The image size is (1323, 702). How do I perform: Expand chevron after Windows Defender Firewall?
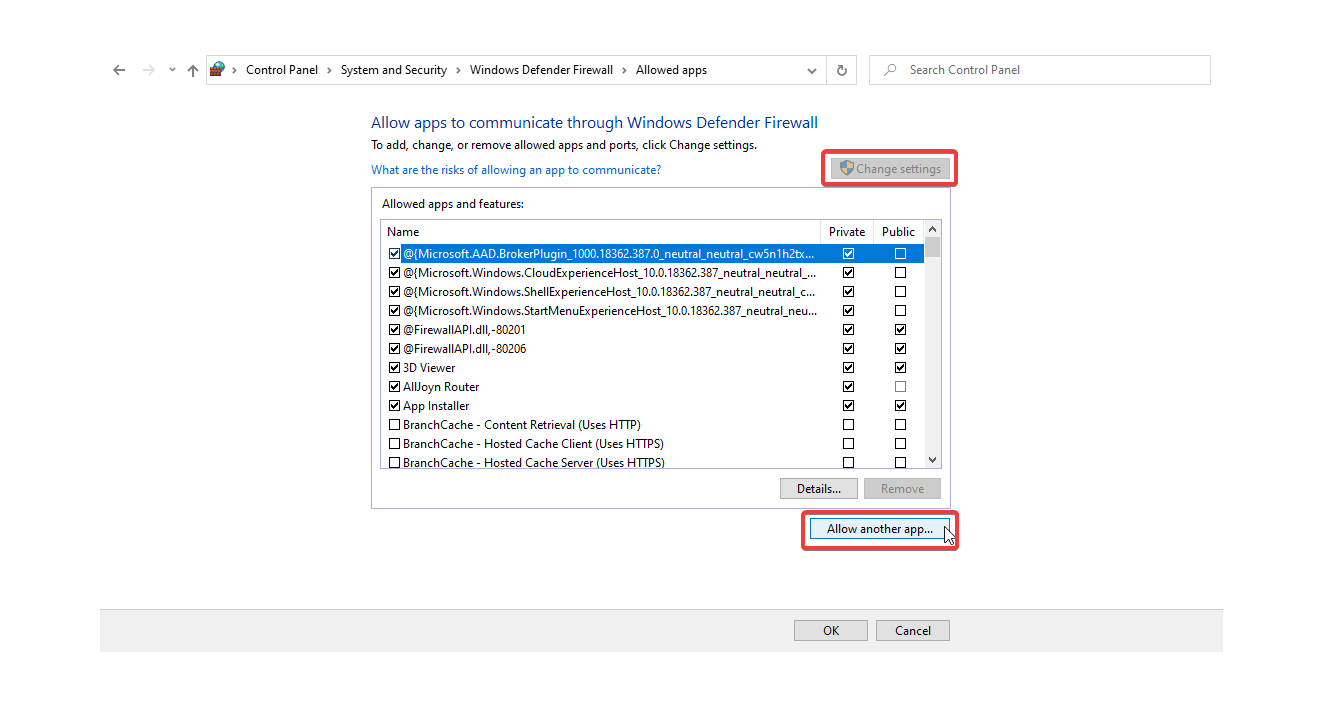pos(625,70)
